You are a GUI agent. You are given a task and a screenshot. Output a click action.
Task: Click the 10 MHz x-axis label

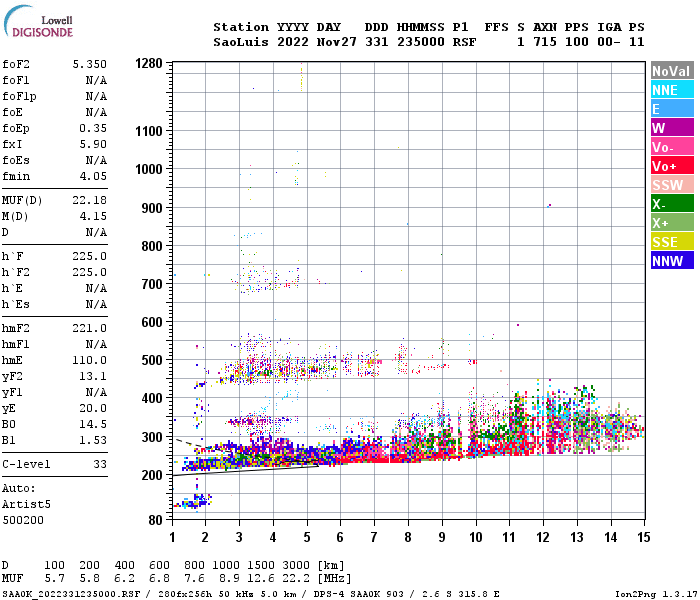(x=476, y=537)
